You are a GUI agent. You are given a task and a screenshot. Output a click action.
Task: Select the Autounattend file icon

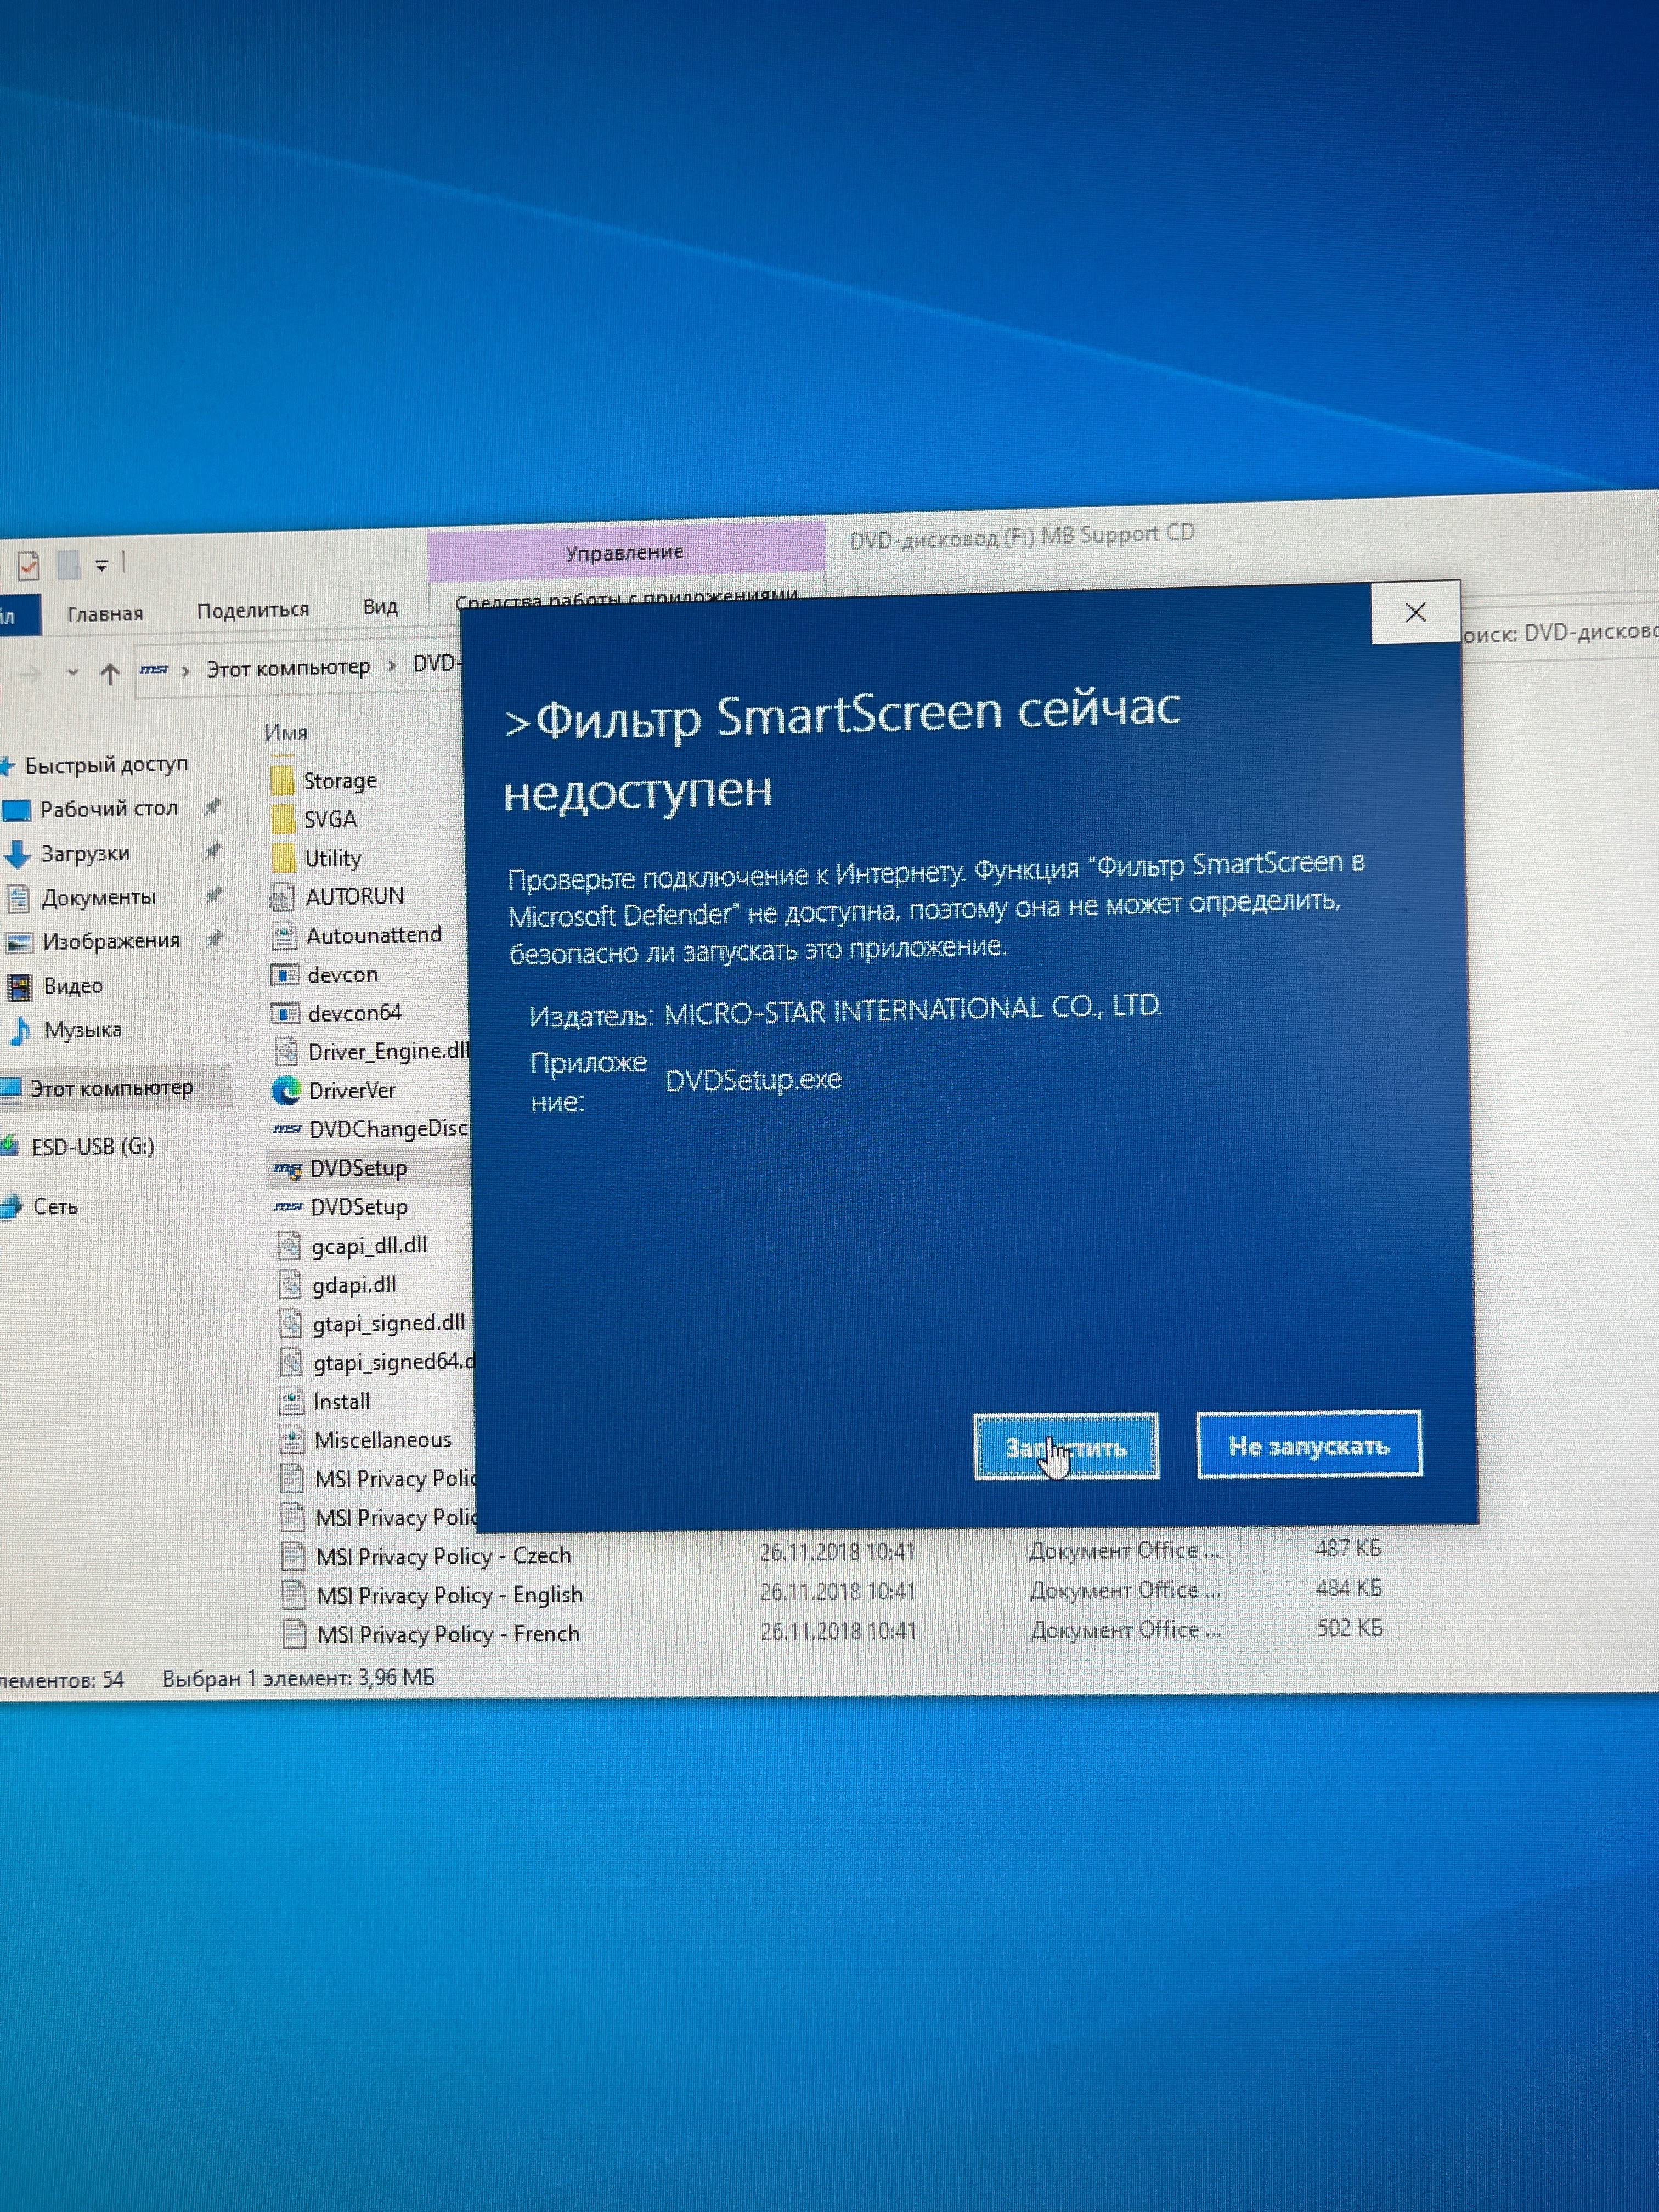(x=284, y=936)
